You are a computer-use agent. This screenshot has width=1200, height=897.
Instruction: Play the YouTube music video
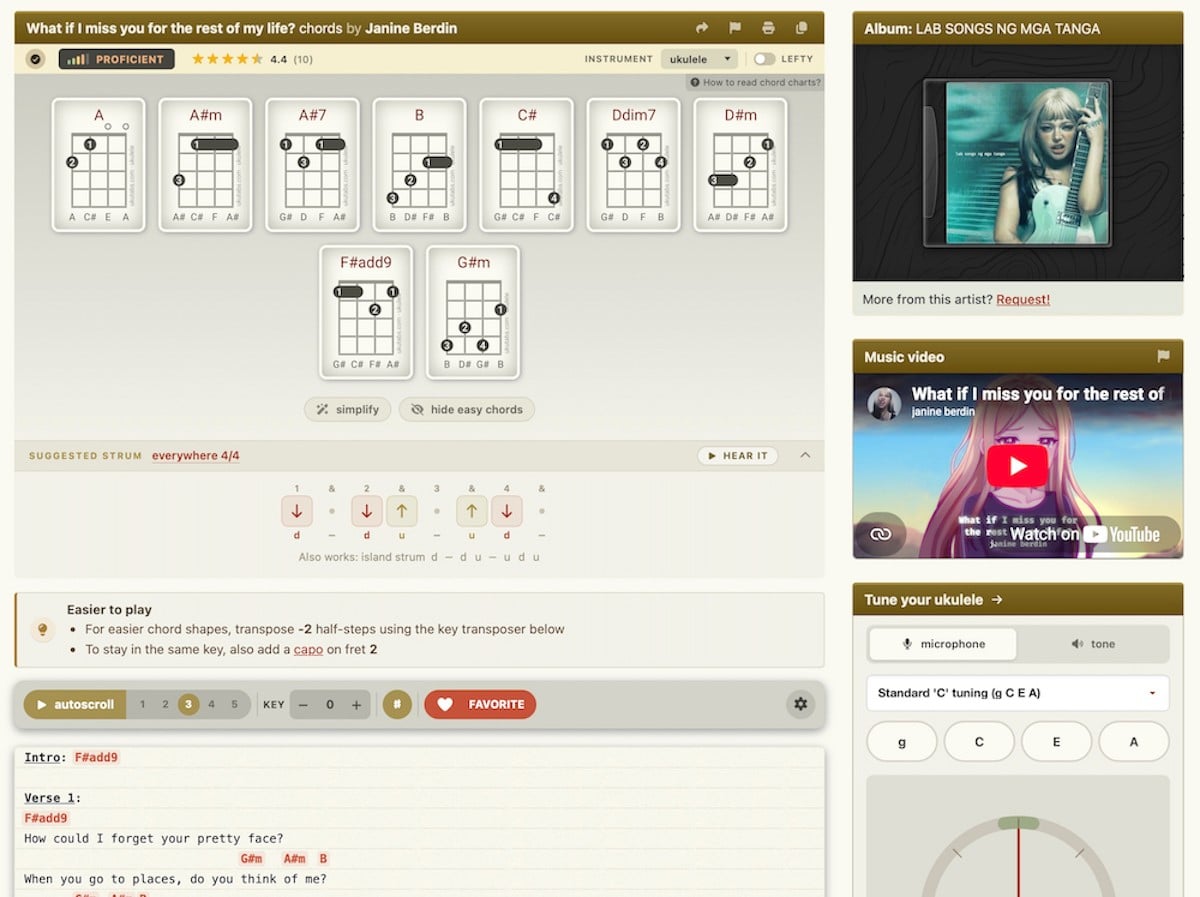(x=1018, y=466)
